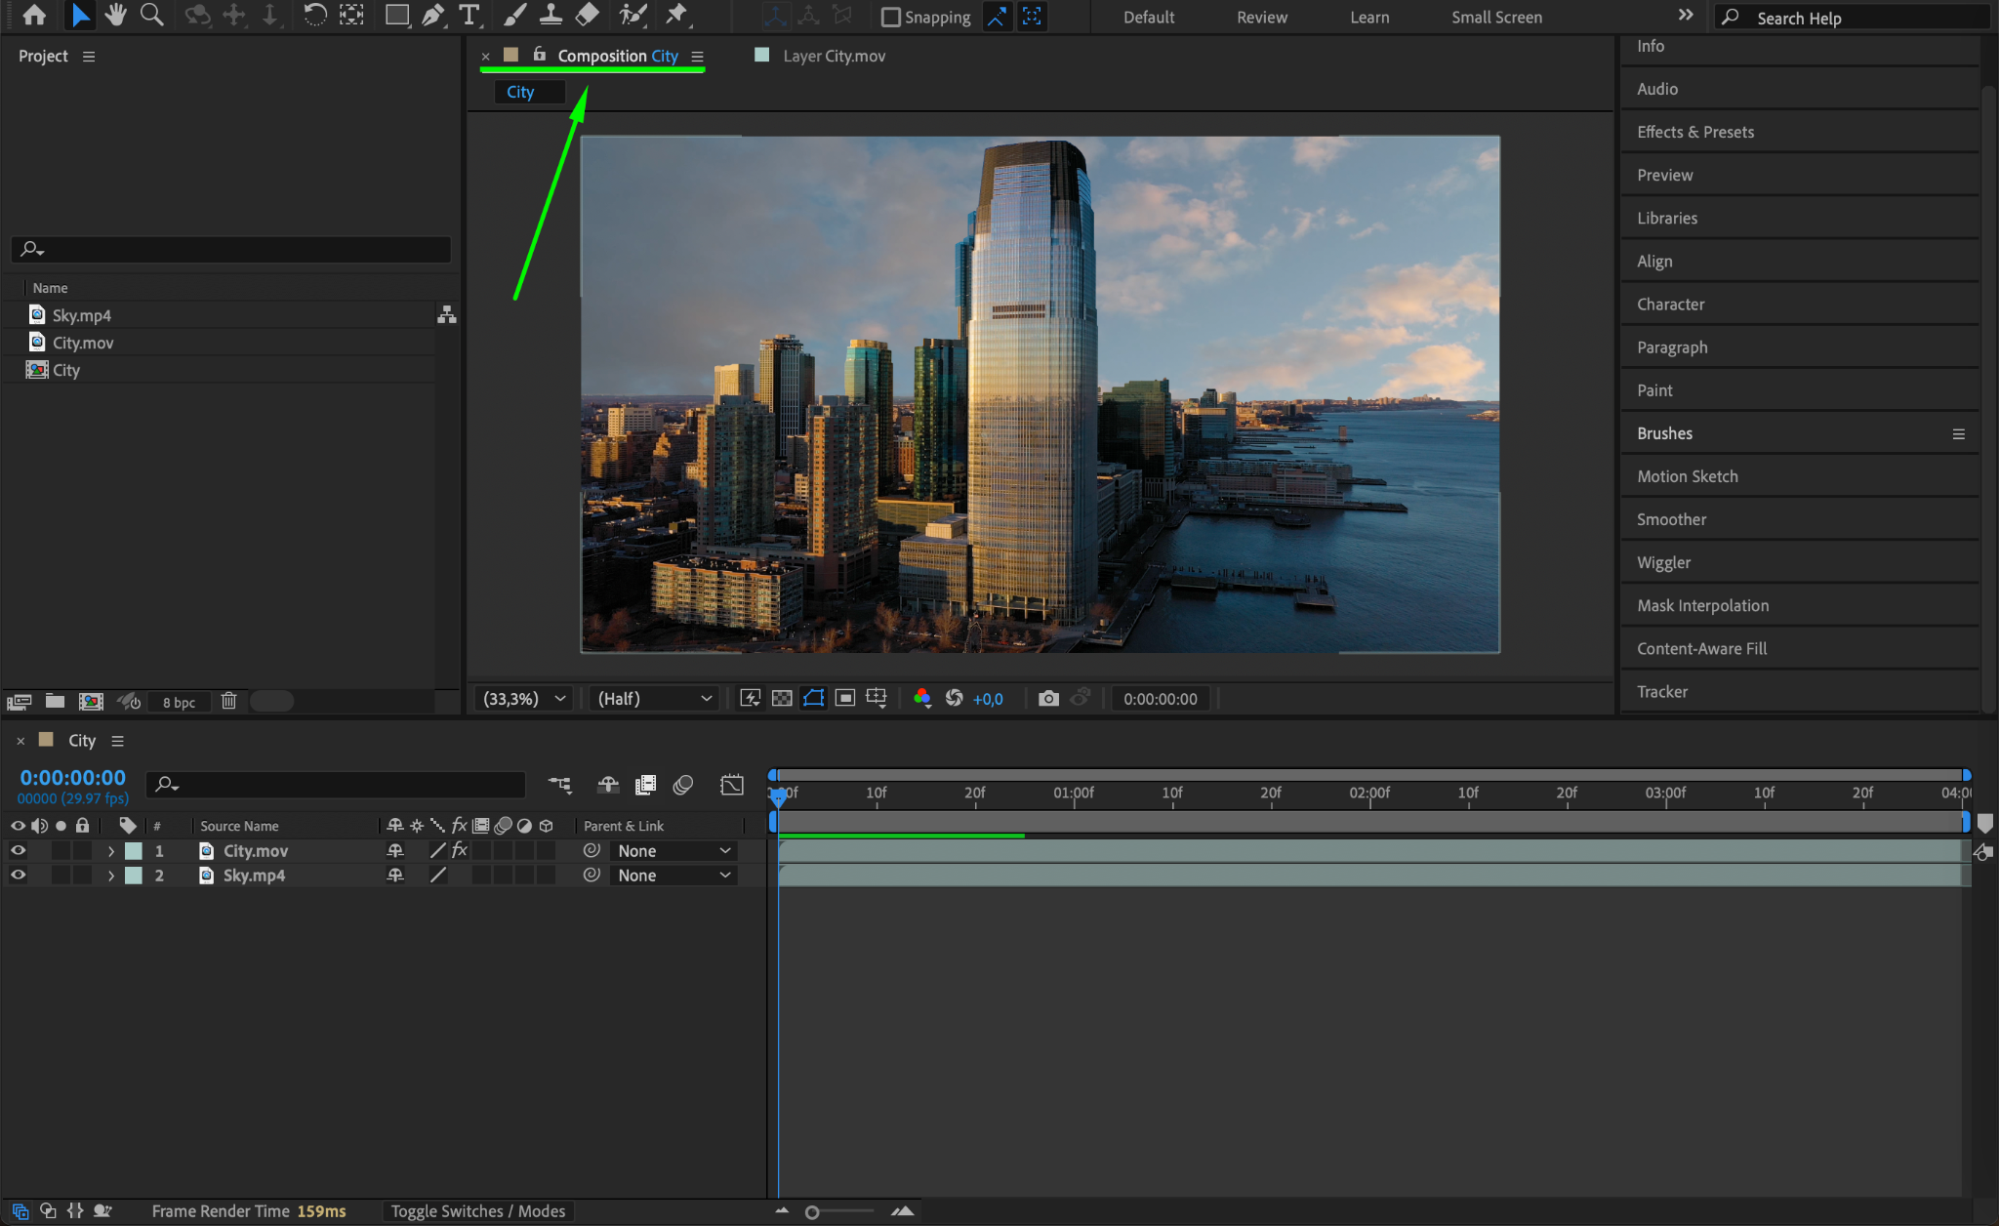Expand the City.mov layer properties
Screen dimensions: 1999x1226
point(111,851)
